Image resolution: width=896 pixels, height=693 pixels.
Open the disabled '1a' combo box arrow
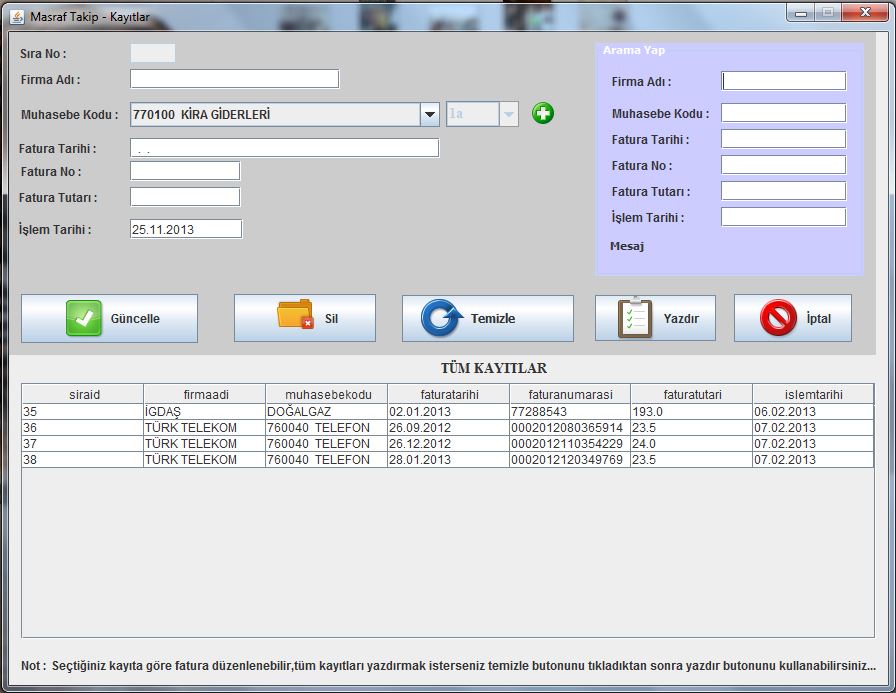pyautogui.click(x=509, y=114)
